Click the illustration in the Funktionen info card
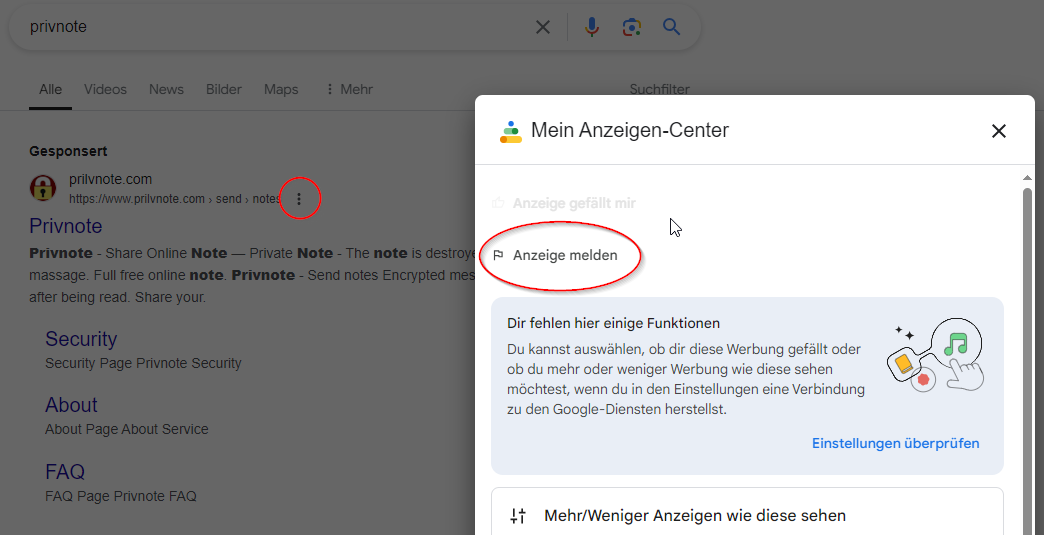This screenshot has width=1044, height=535. [x=935, y=355]
